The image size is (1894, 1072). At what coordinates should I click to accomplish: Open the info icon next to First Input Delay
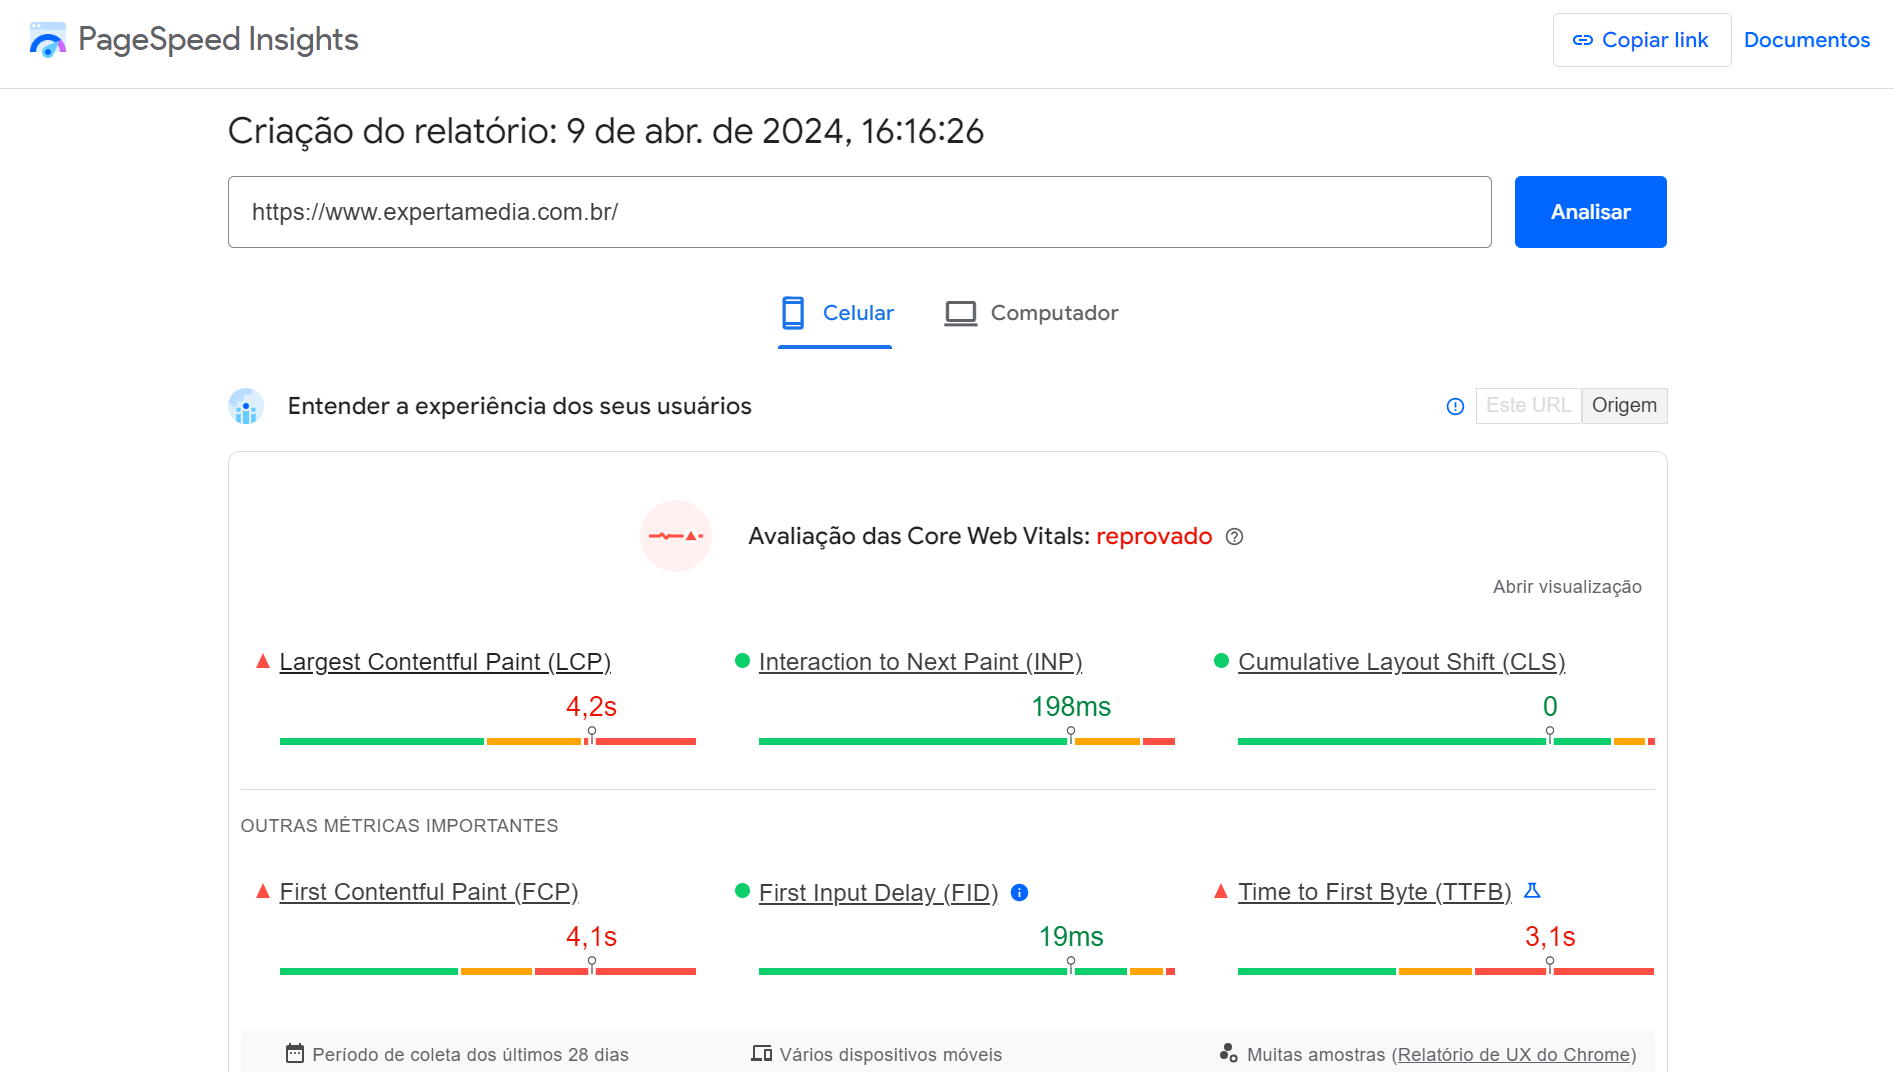tap(1019, 892)
